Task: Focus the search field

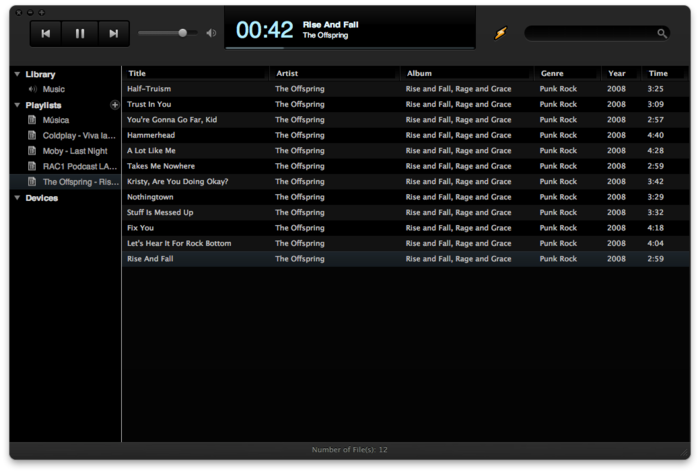Action: click(x=597, y=33)
